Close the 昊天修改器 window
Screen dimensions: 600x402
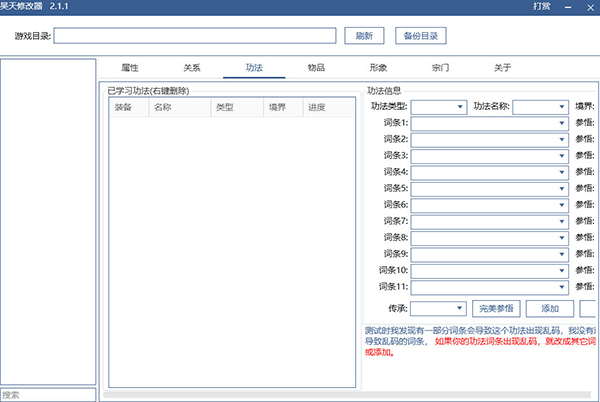click(x=591, y=8)
